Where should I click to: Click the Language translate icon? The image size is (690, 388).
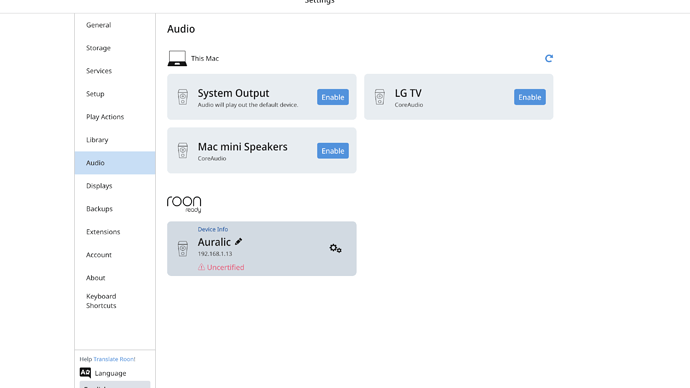[x=85, y=373]
